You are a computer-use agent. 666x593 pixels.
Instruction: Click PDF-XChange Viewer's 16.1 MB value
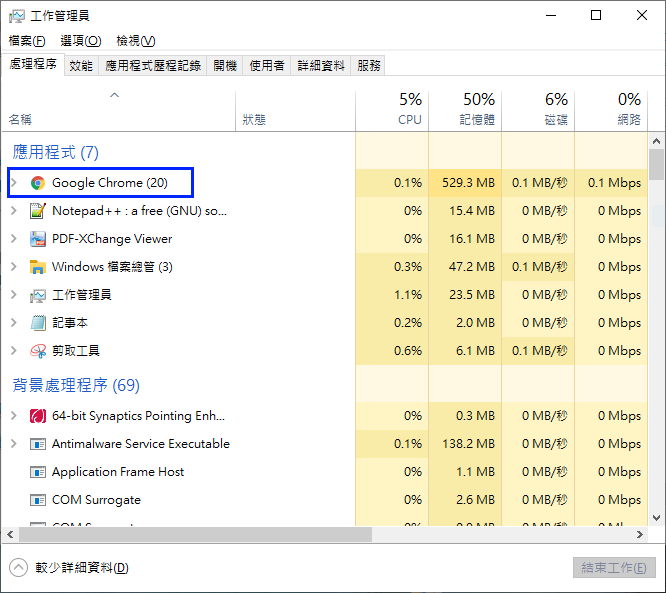(472, 239)
